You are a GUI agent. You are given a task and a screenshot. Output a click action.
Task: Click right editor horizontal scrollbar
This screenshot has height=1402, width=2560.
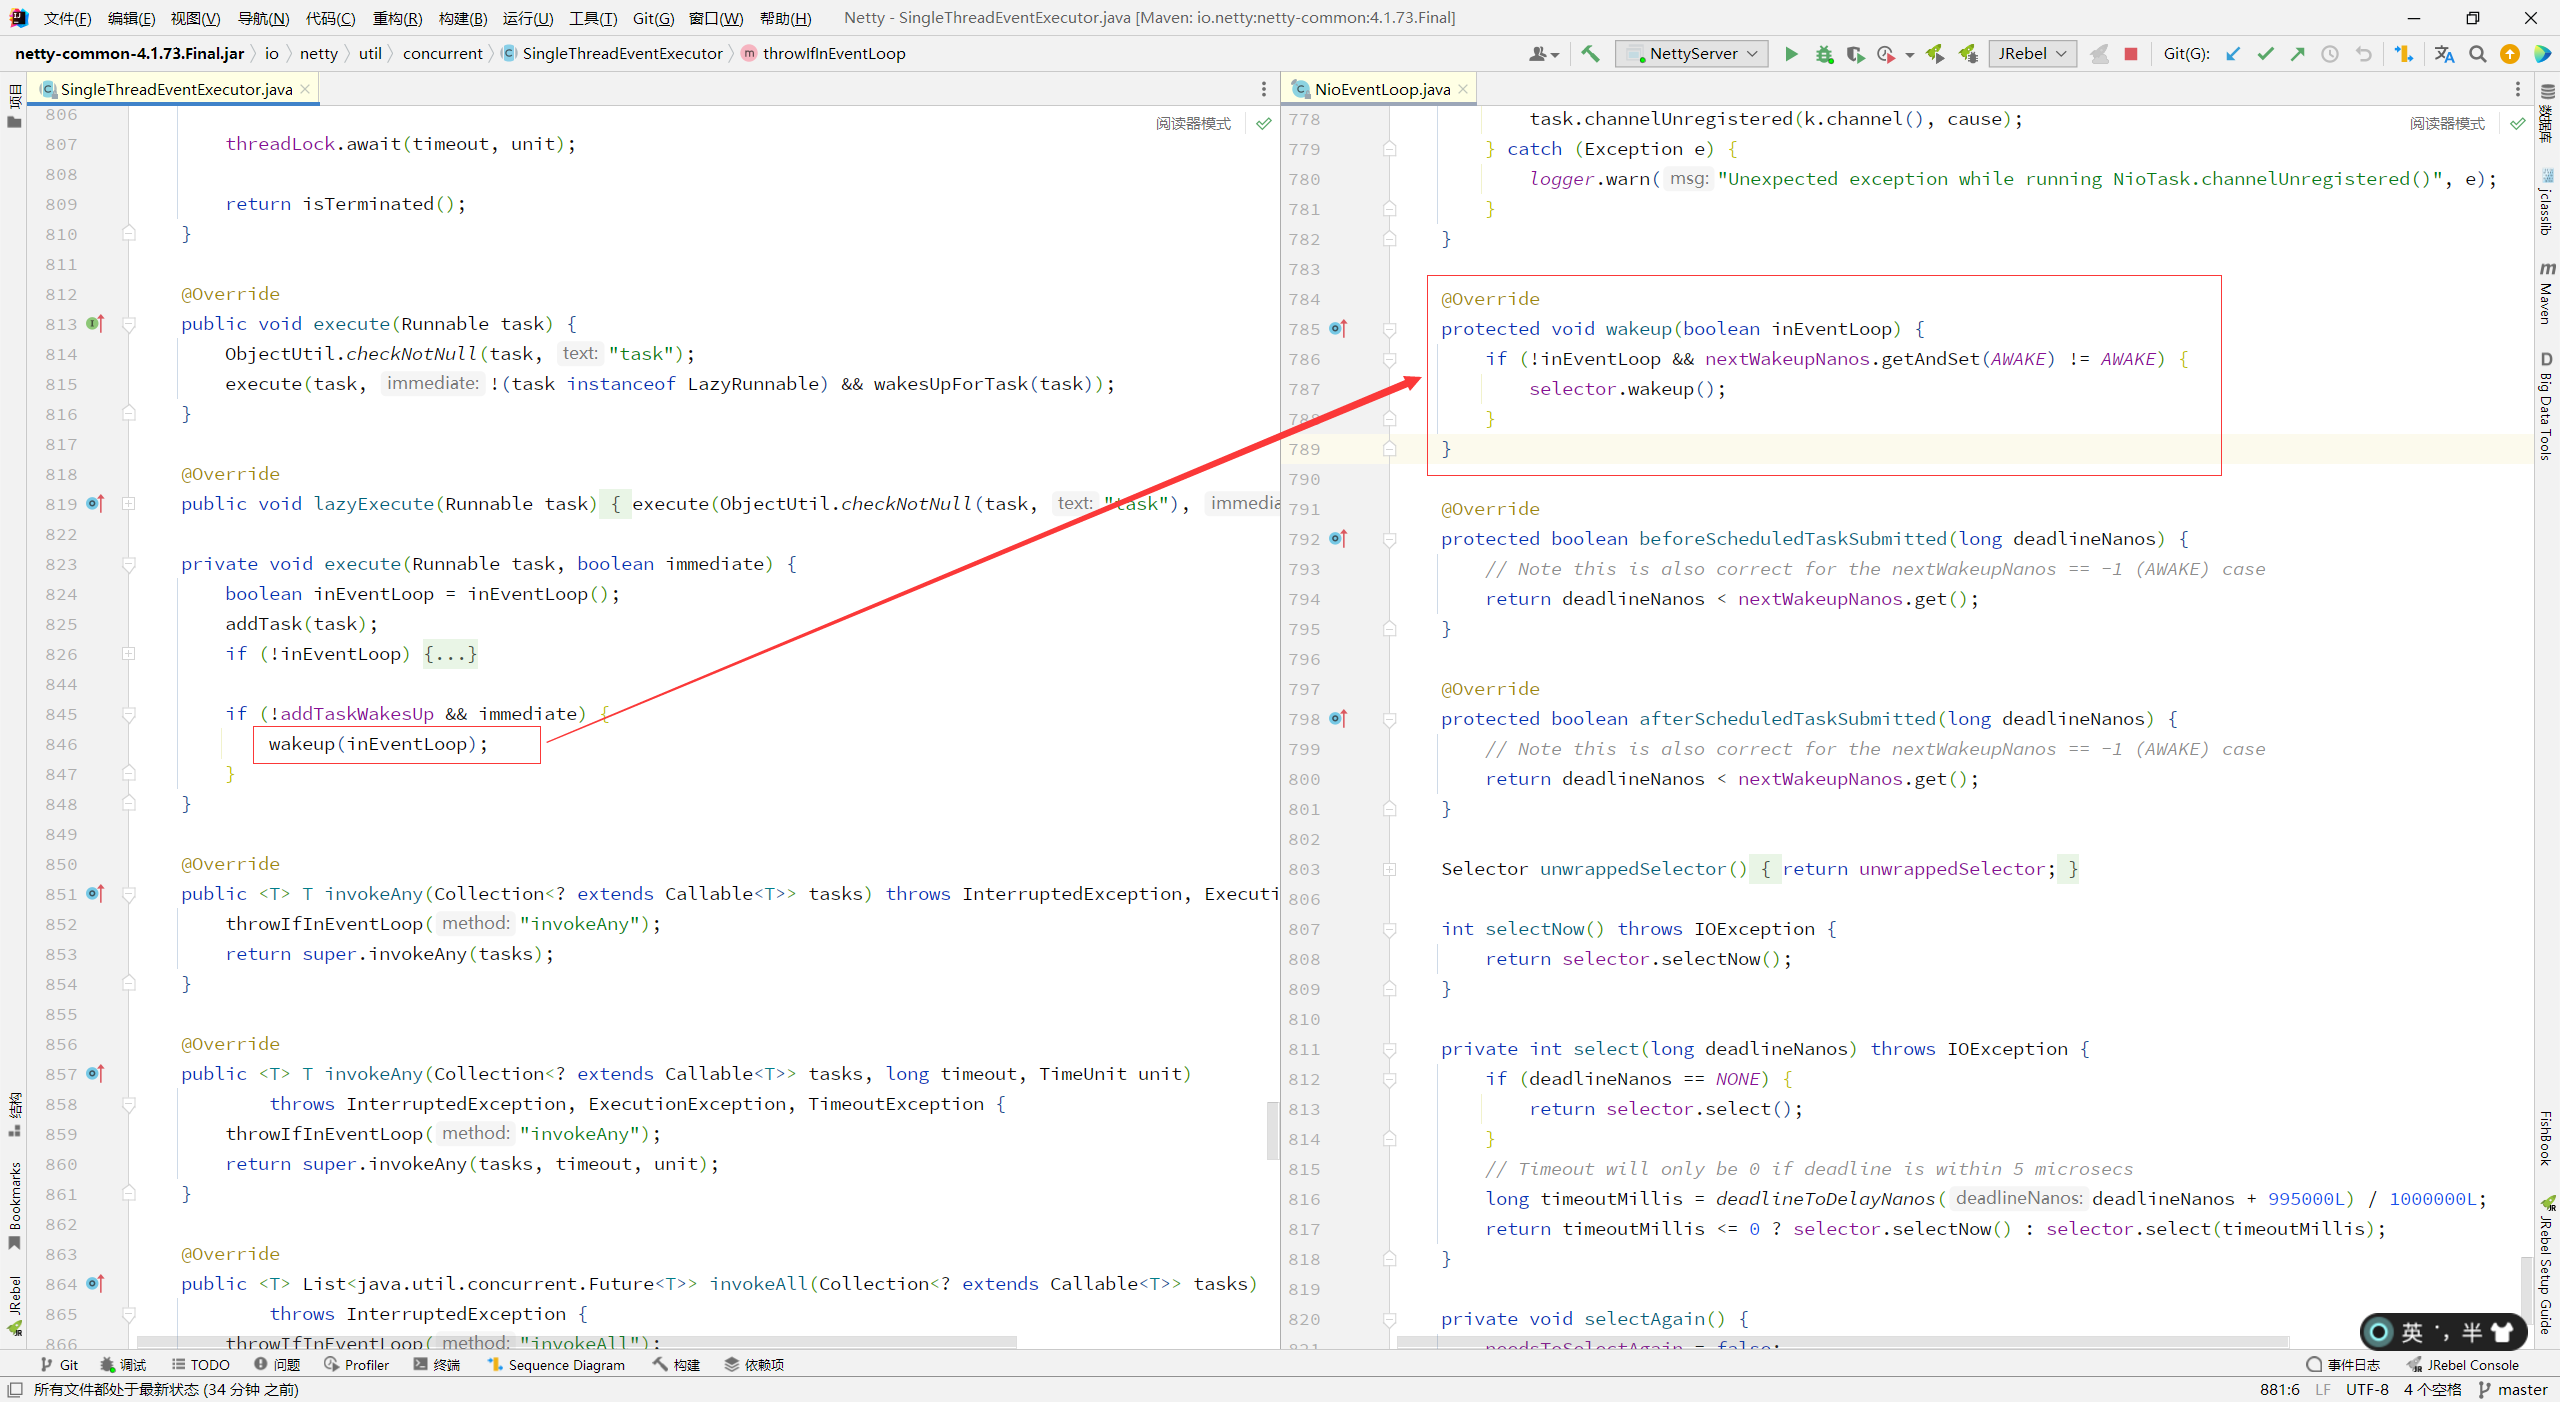tap(1842, 1342)
